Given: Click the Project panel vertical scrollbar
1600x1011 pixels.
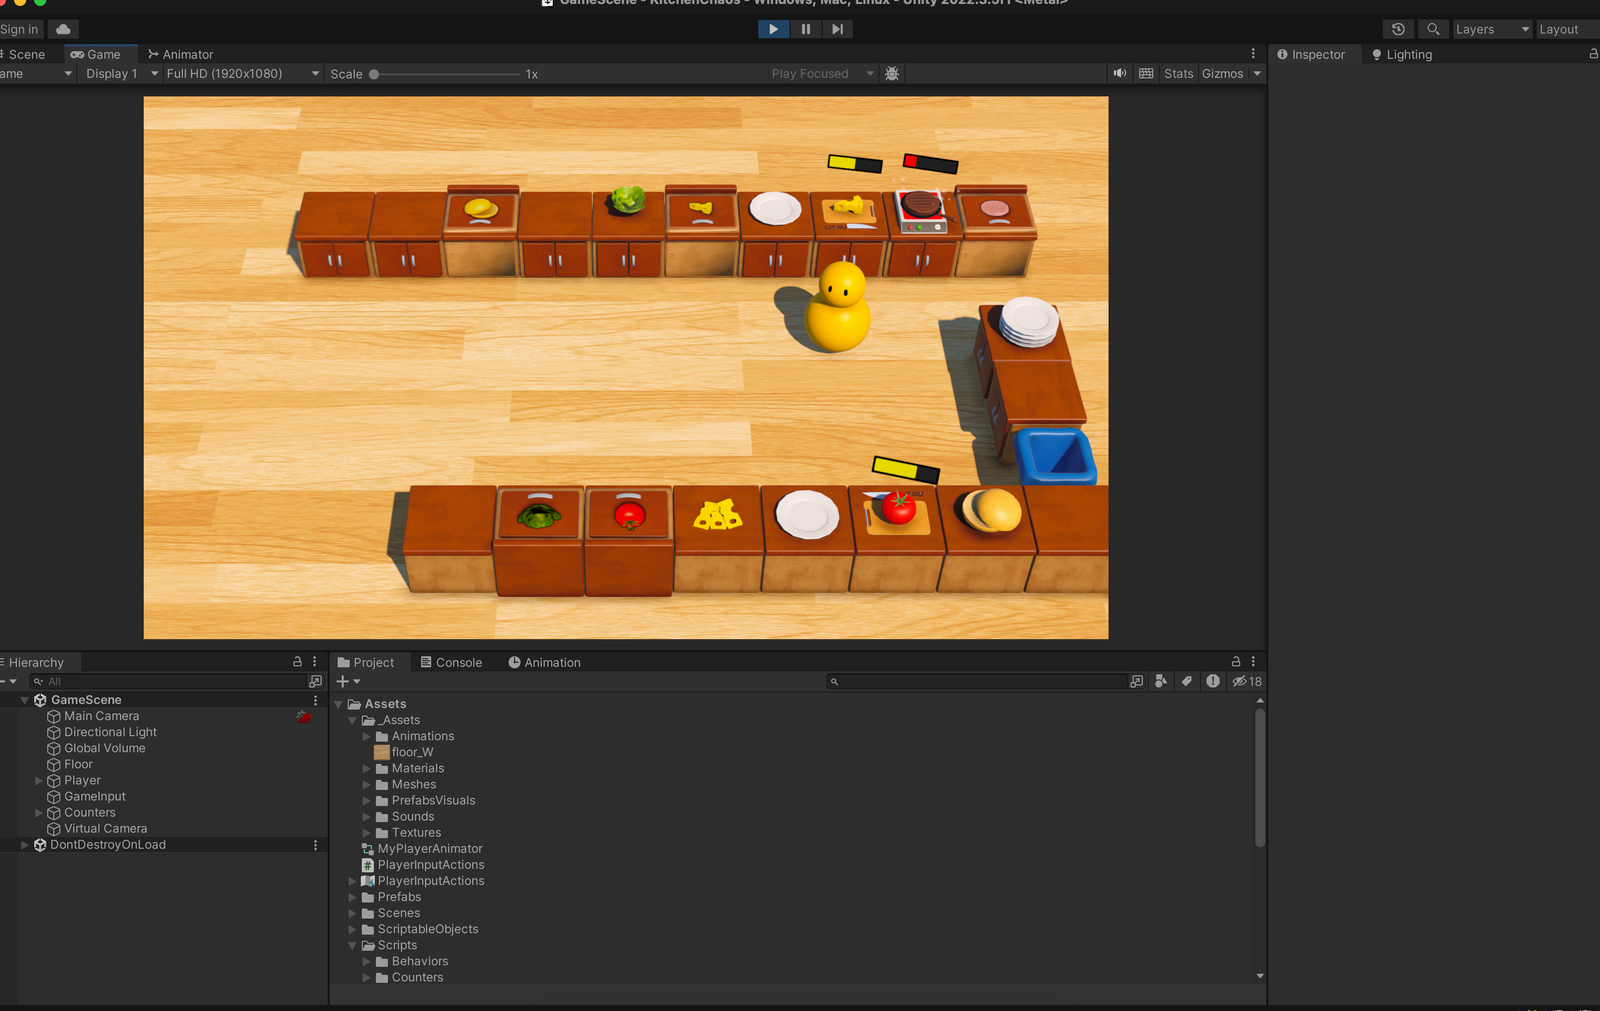Looking at the screenshot, I should (x=1259, y=778).
